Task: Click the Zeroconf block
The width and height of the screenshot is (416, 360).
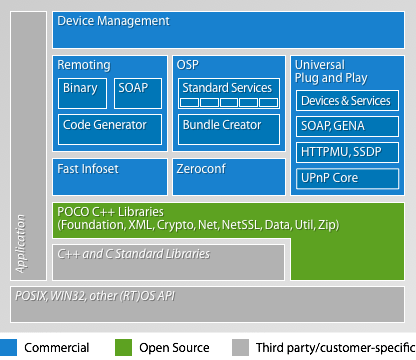Action: 229,177
